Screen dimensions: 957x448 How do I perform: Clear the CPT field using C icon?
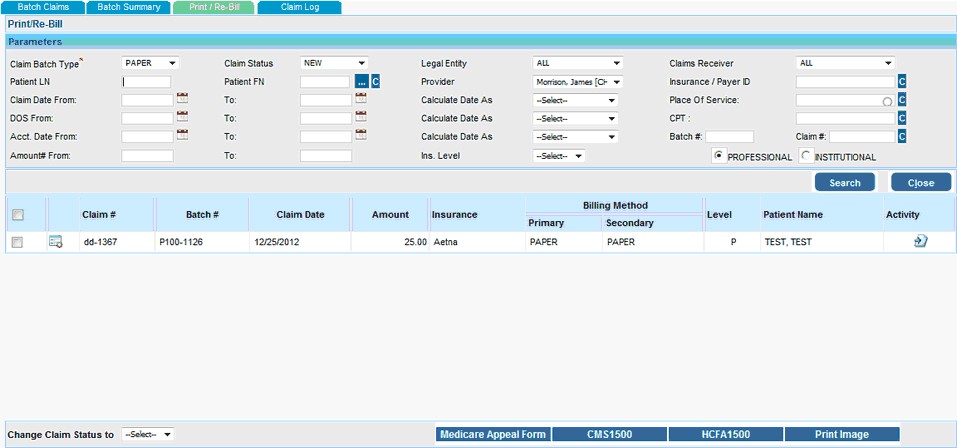[x=901, y=118]
